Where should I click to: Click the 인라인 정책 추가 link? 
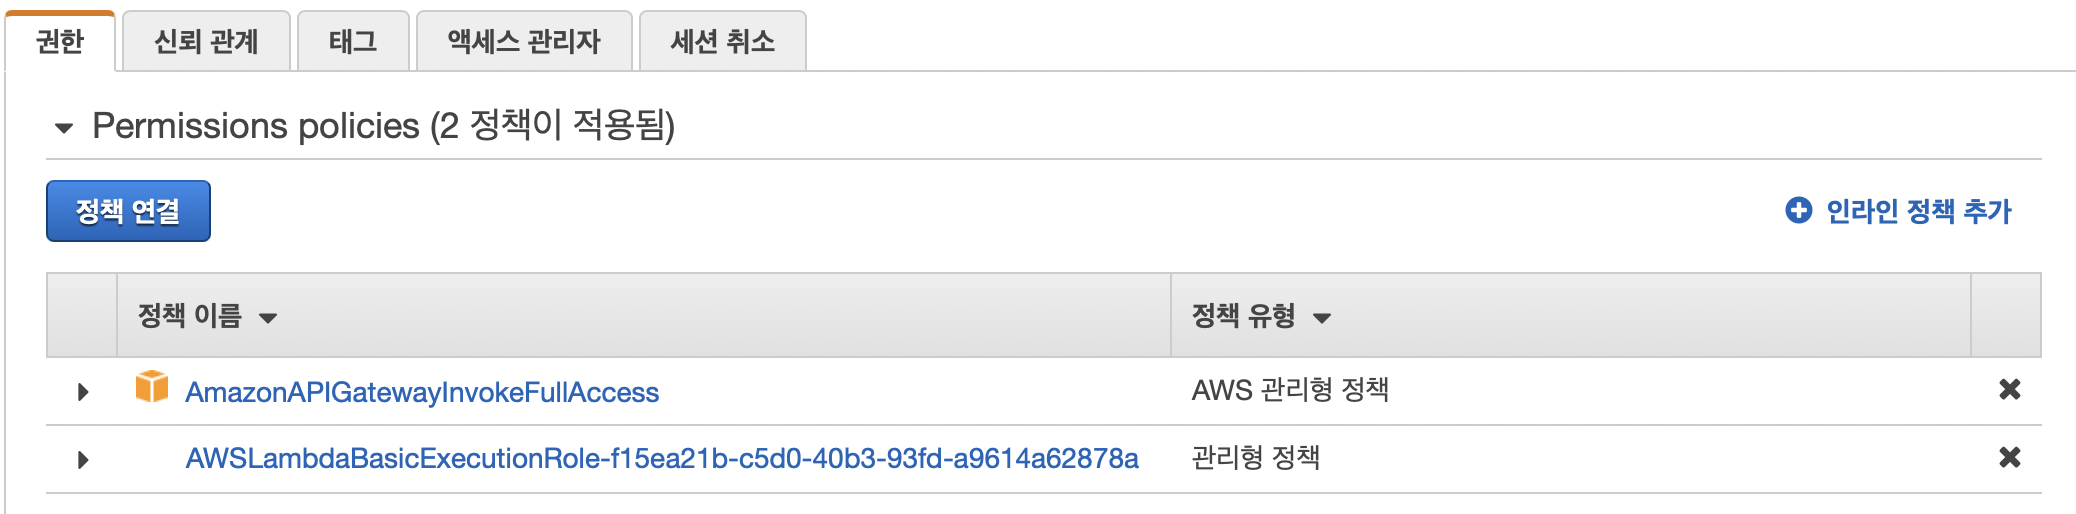point(1918,211)
